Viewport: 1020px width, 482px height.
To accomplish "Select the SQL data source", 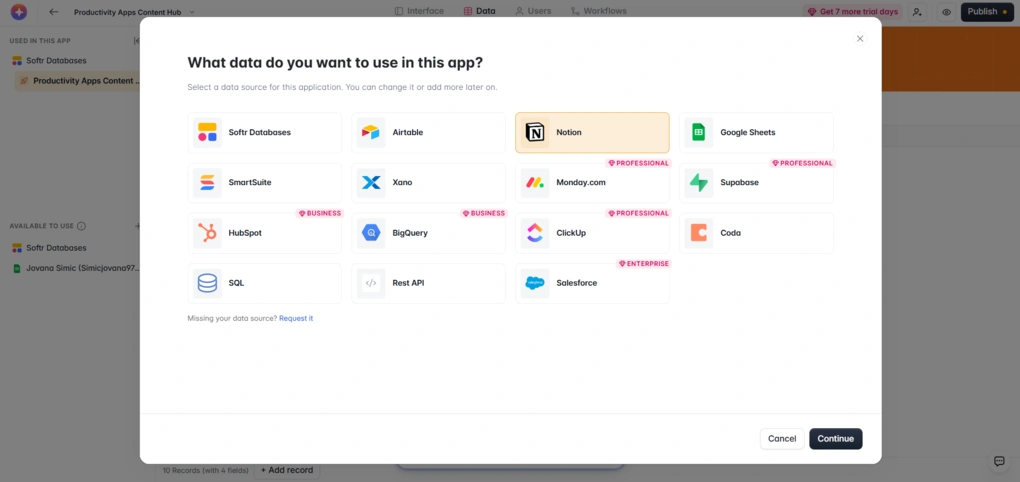I will (265, 283).
